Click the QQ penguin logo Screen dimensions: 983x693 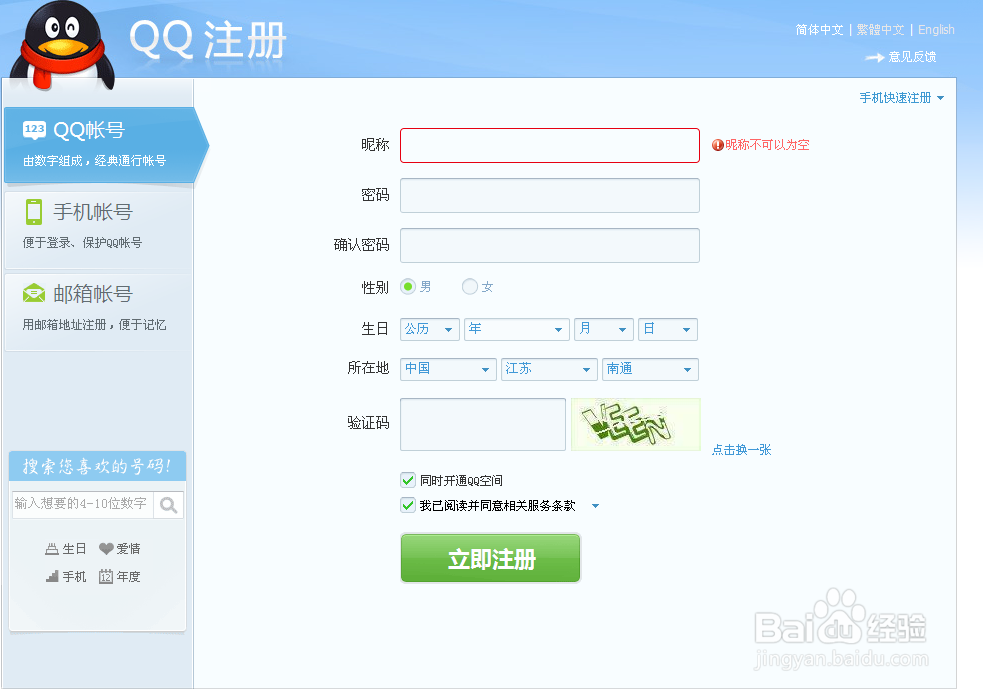click(63, 45)
